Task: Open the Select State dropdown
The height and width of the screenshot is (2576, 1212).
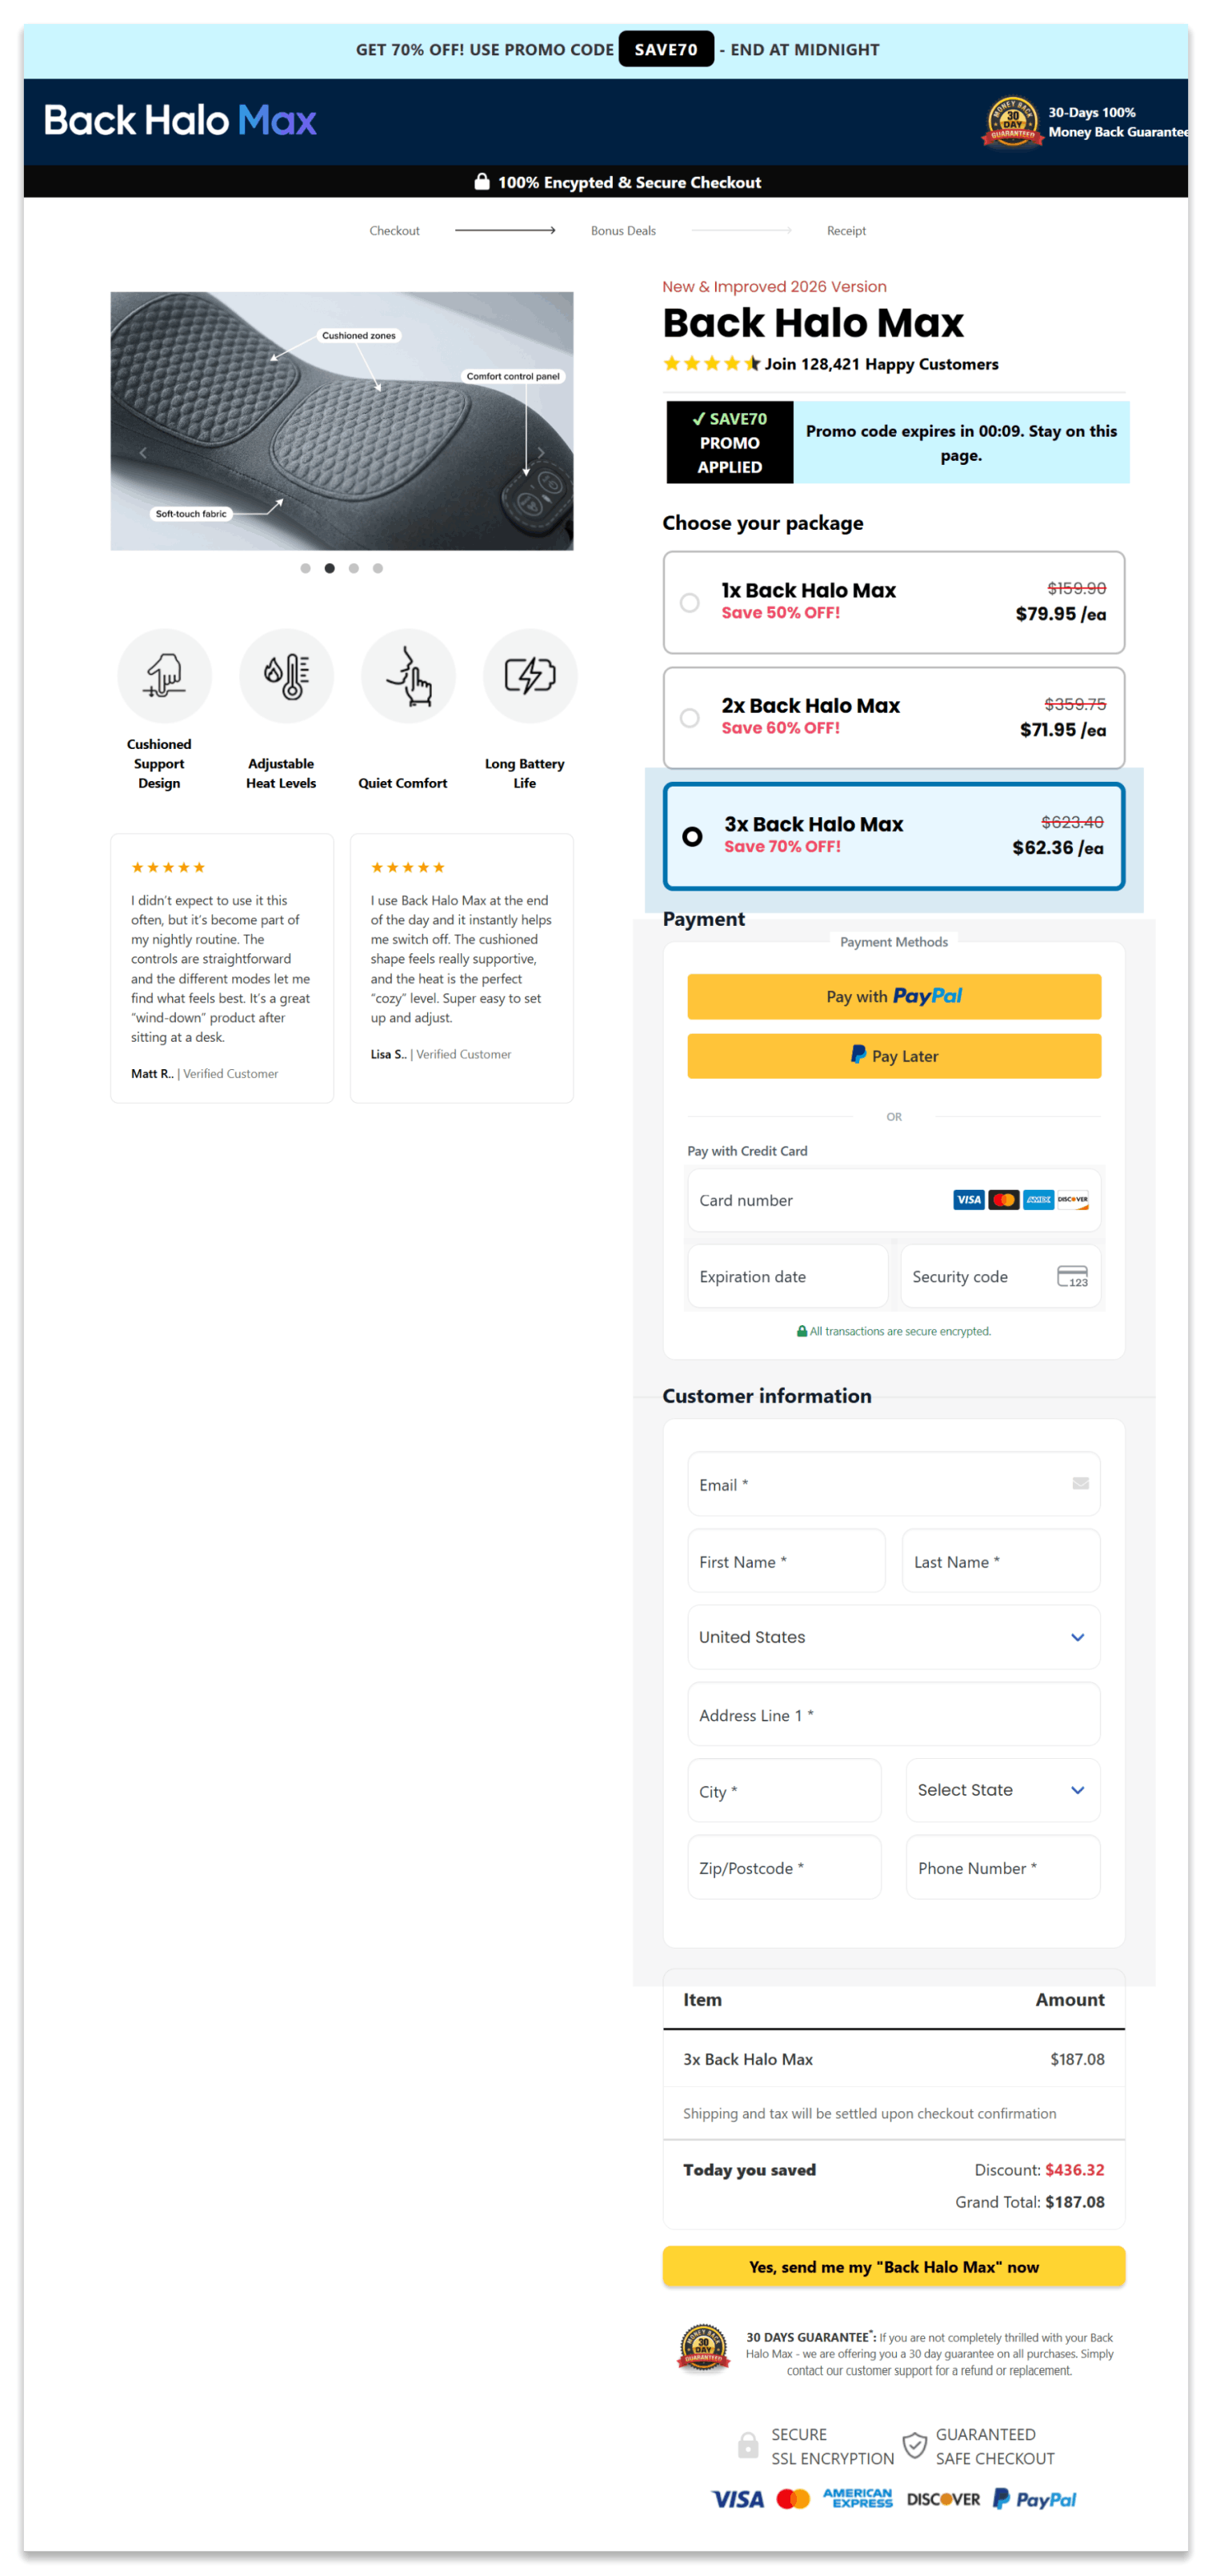Action: (x=1003, y=1791)
